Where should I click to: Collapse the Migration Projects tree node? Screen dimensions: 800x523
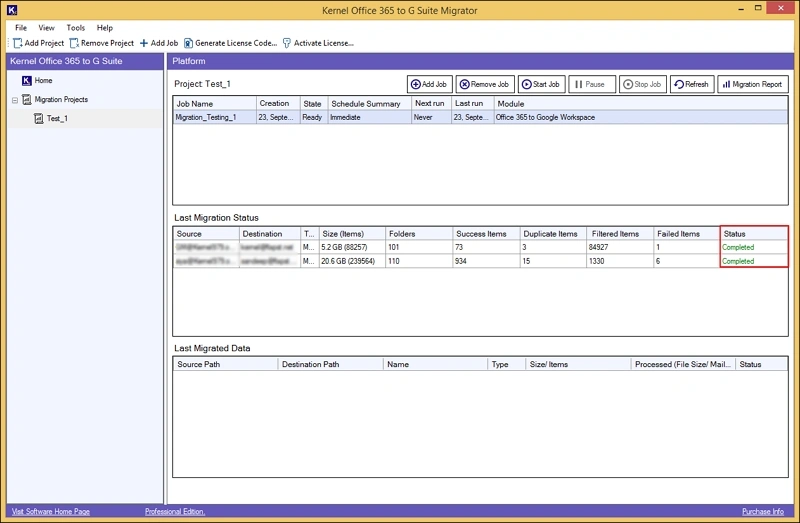click(x=14, y=100)
